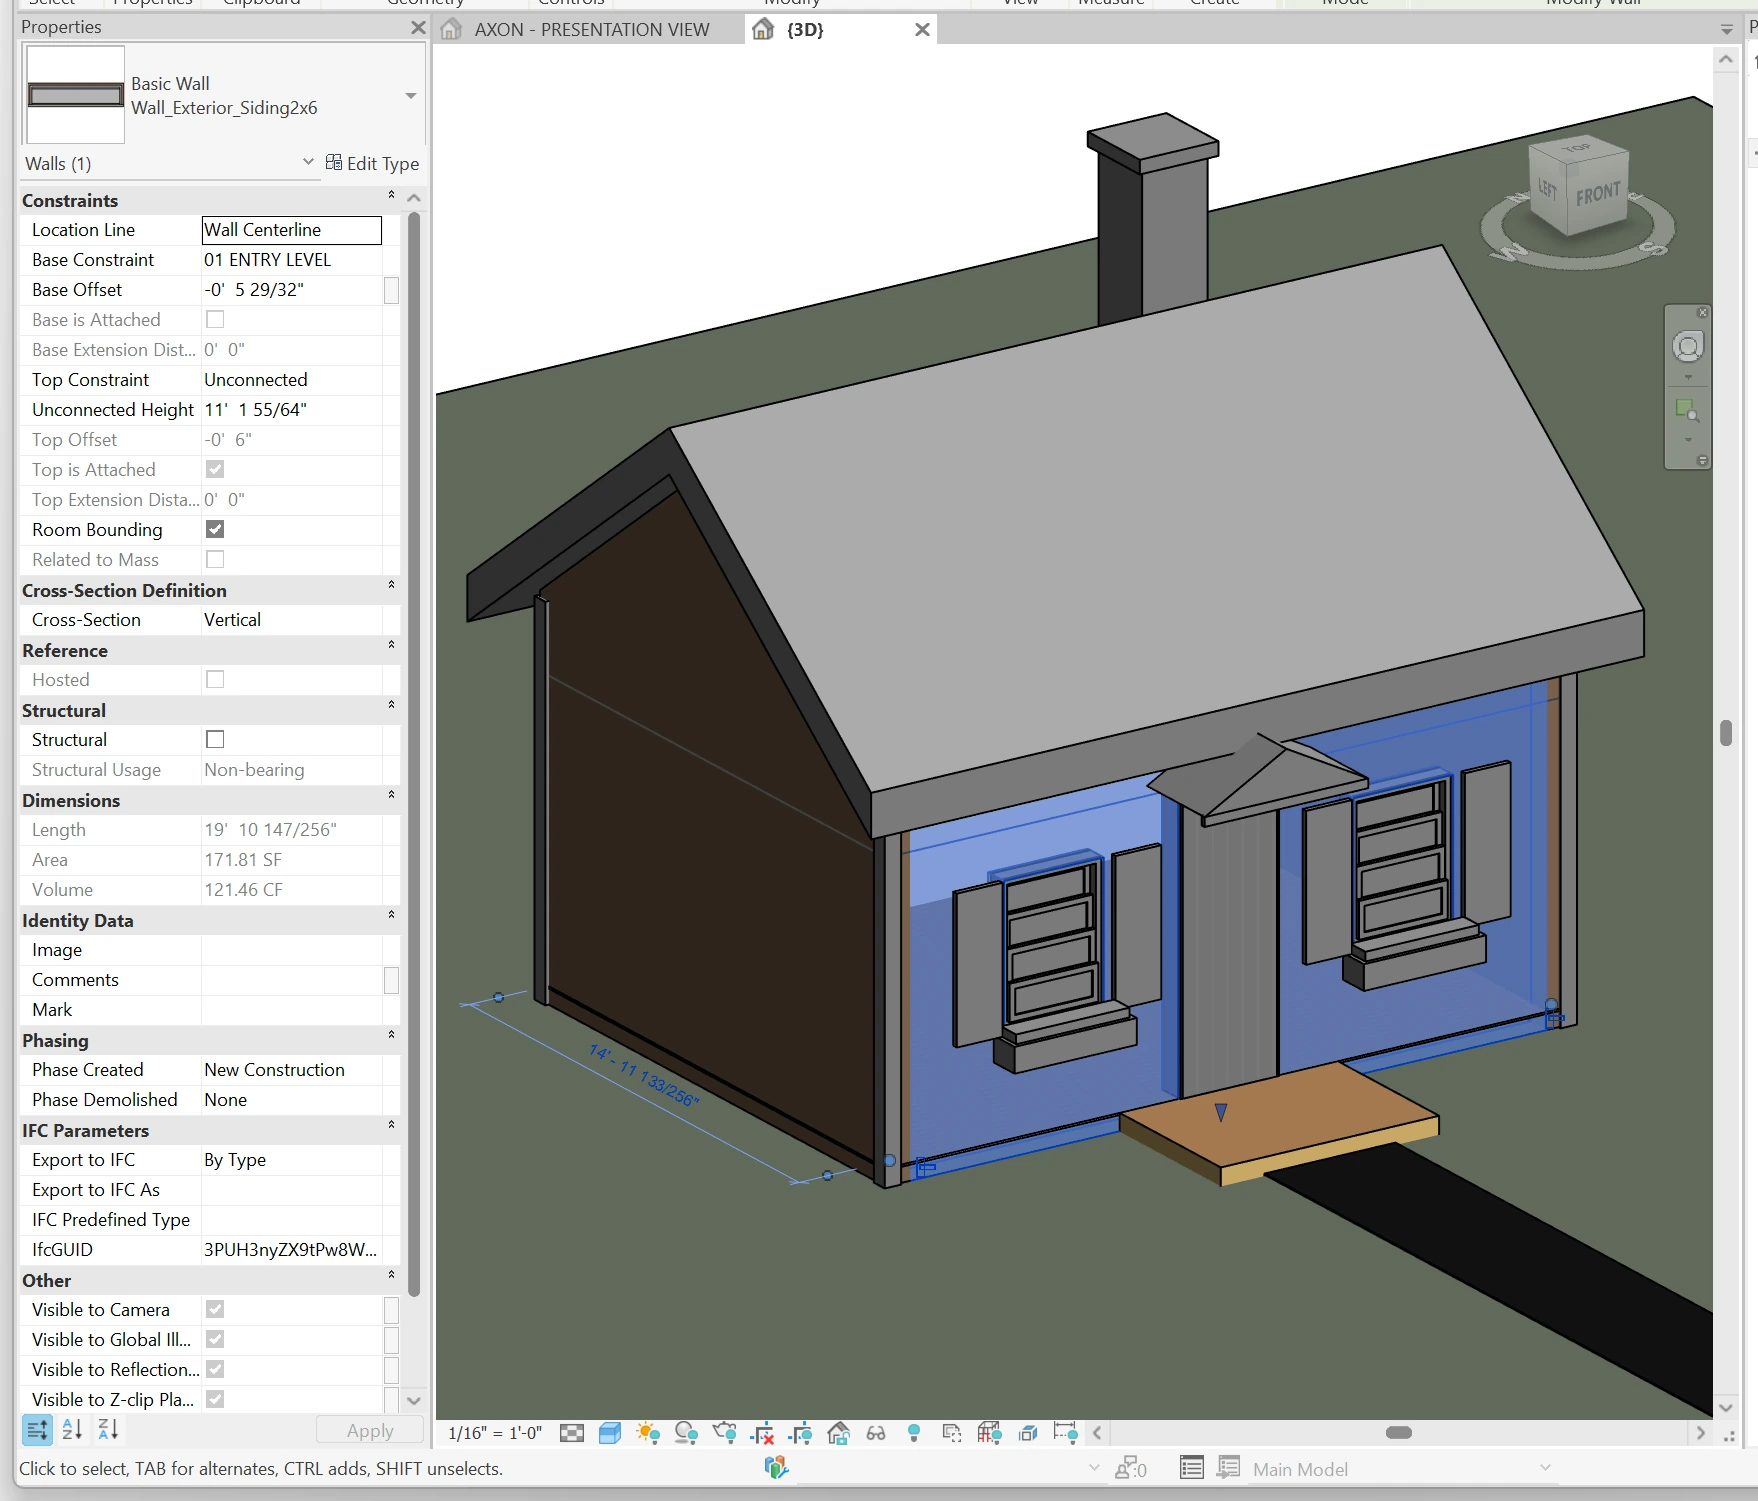The width and height of the screenshot is (1758, 1501).
Task: Open Temporary View Properties icon
Action: pos(952,1433)
